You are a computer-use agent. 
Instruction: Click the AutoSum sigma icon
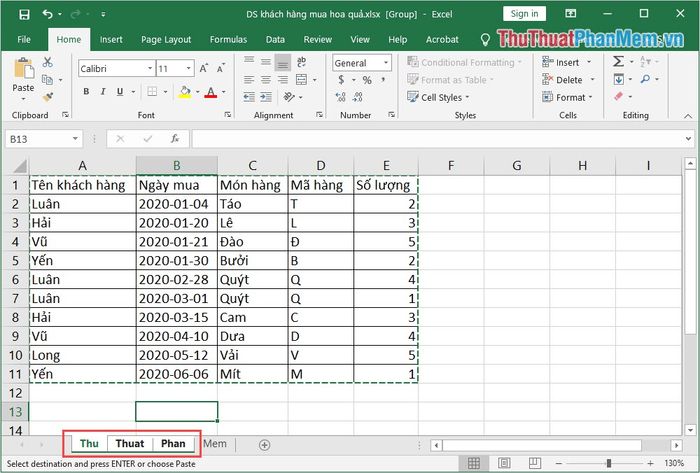pyautogui.click(x=618, y=61)
